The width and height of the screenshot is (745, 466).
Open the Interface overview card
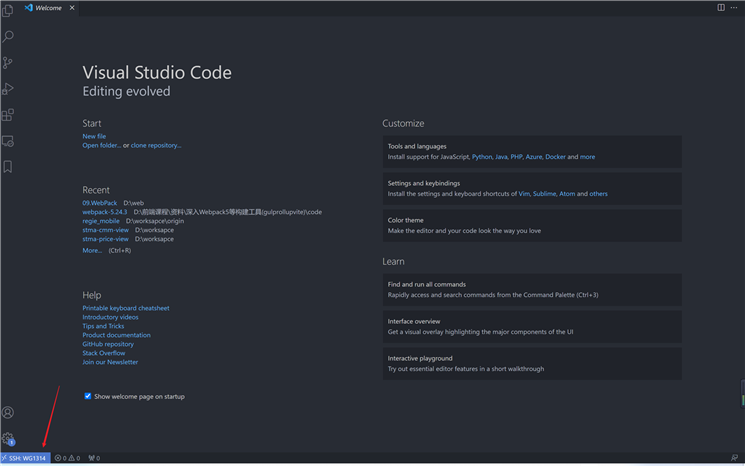click(532, 327)
